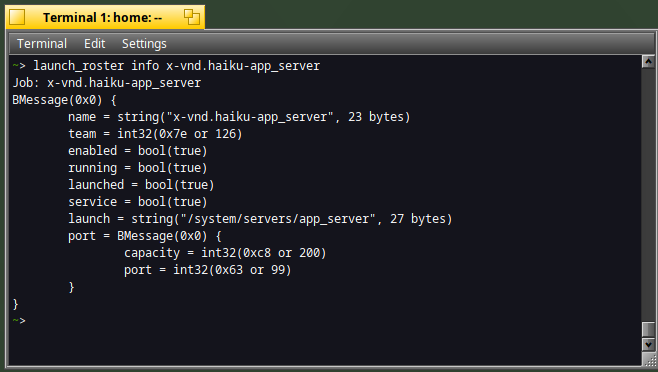Click the scrollbar thumb near the bottom
This screenshot has width=658, height=372.
(x=648, y=330)
